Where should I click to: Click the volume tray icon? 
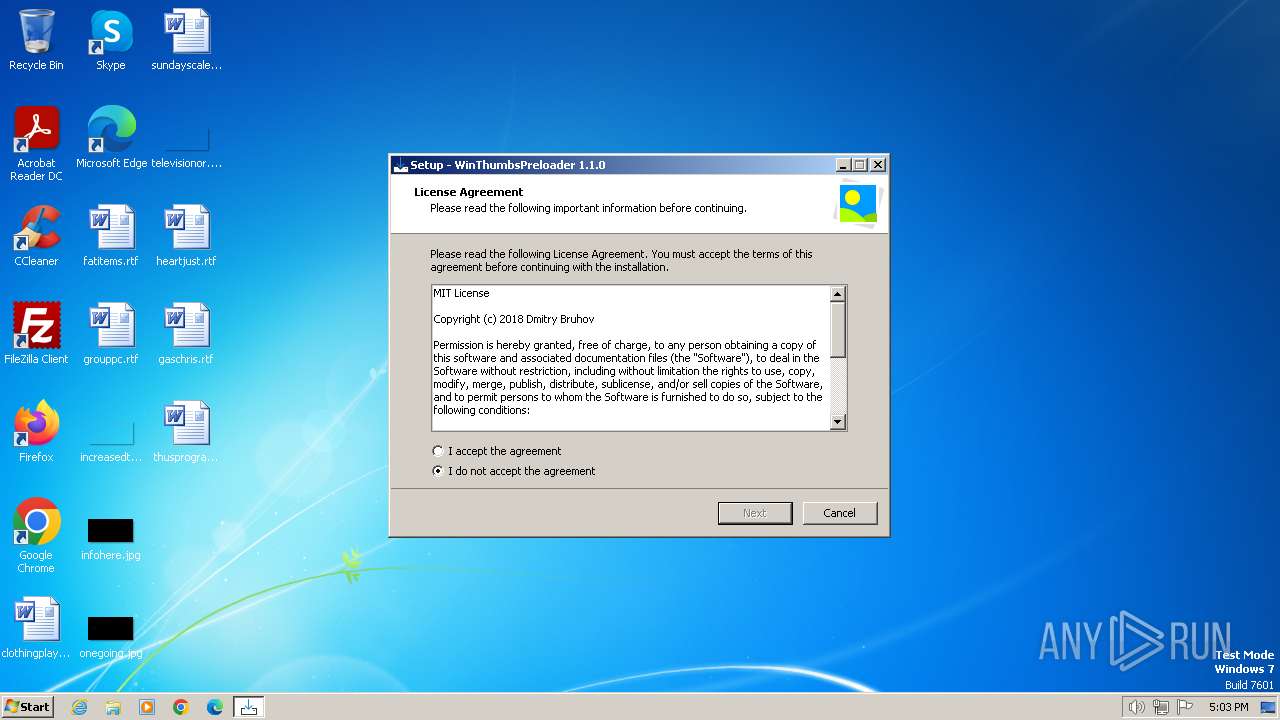click(1136, 707)
